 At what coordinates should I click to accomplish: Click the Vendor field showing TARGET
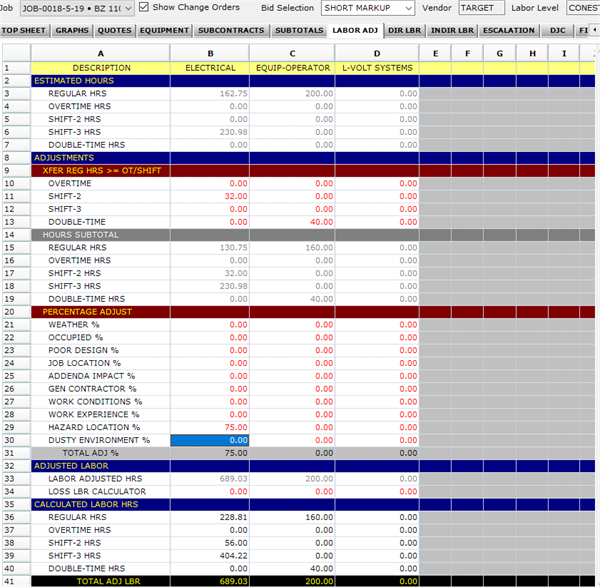coord(481,8)
